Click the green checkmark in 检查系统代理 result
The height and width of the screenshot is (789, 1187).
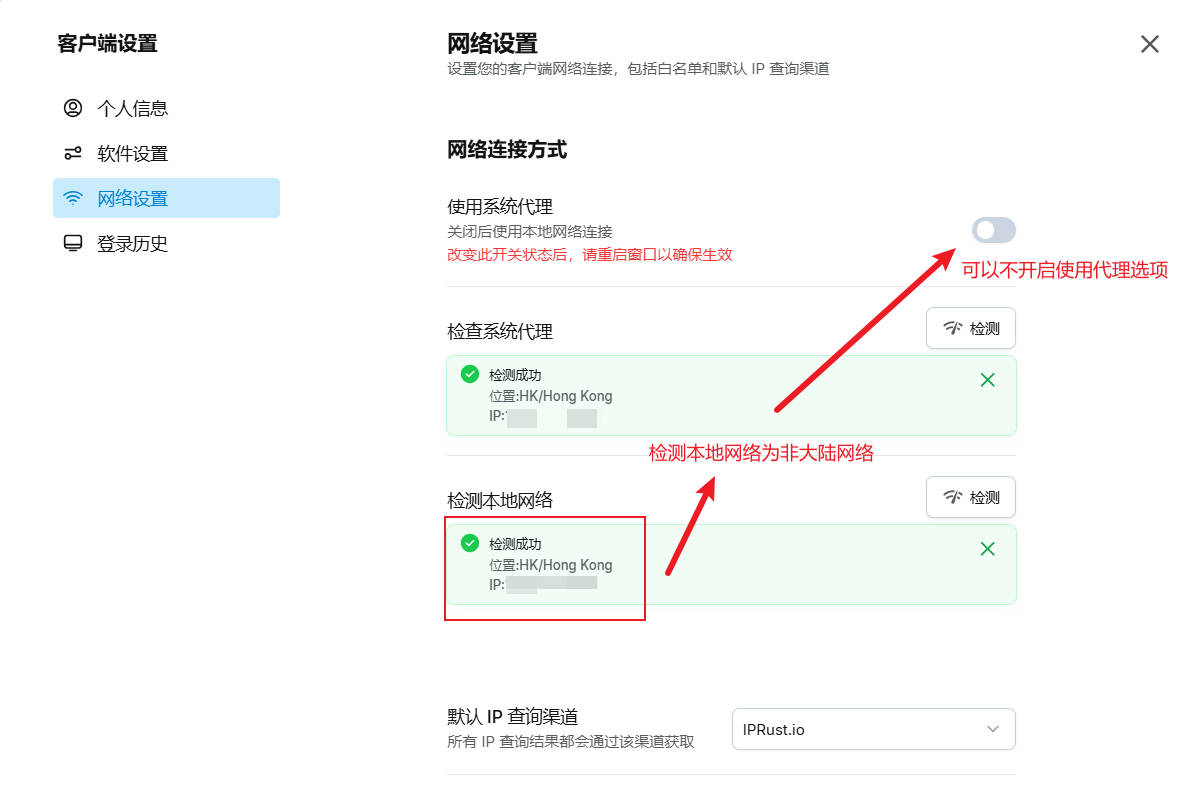coord(469,374)
